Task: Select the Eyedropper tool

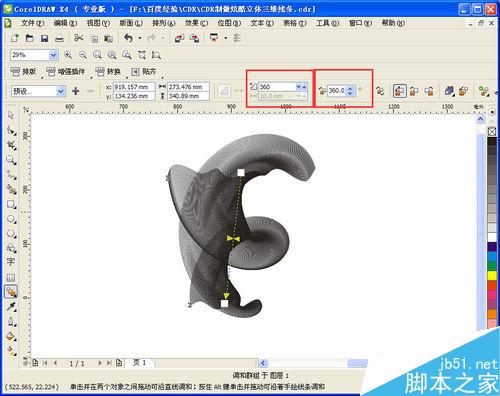Action: [x=11, y=307]
